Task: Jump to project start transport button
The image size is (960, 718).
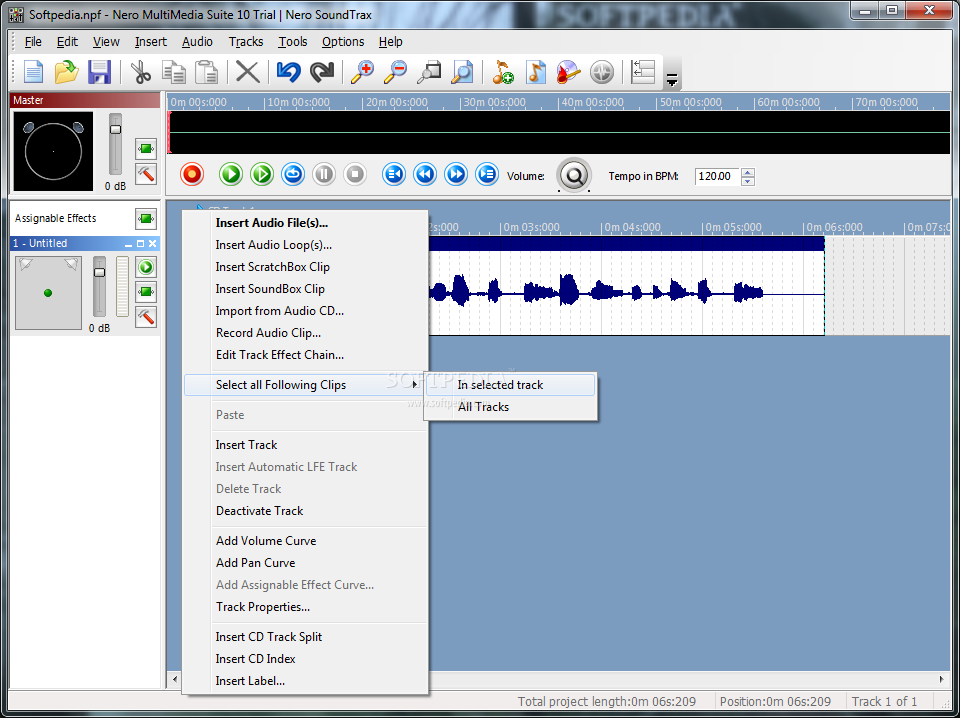Action: coord(394,175)
